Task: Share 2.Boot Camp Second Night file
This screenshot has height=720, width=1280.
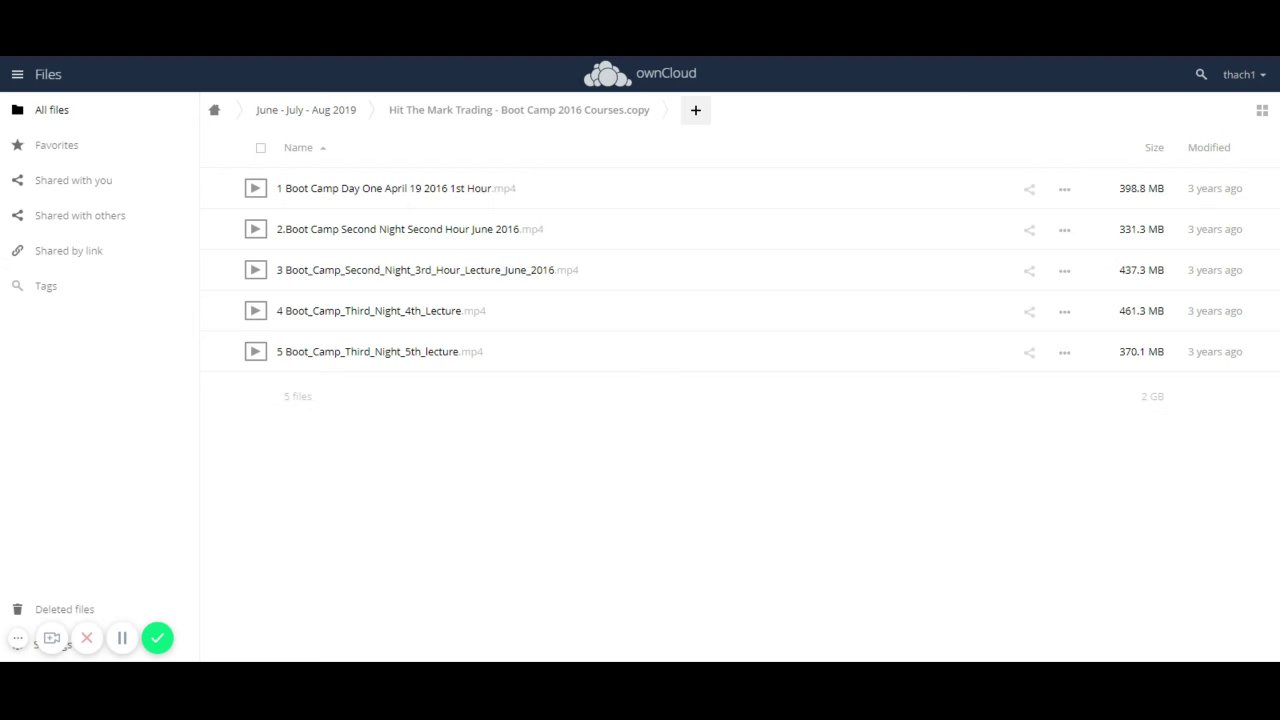Action: tap(1029, 230)
